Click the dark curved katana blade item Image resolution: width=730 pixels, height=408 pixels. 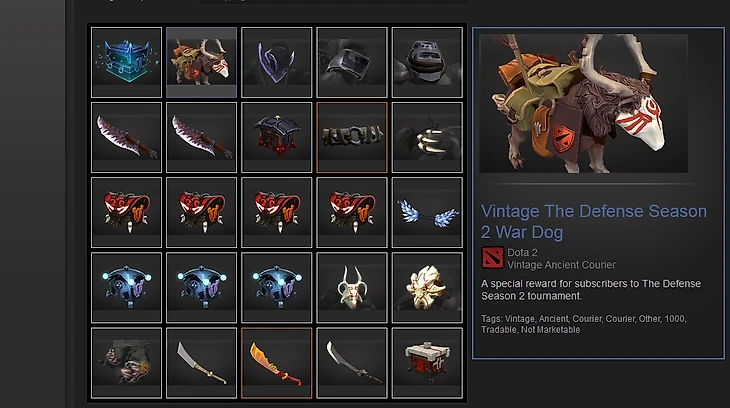point(352,363)
